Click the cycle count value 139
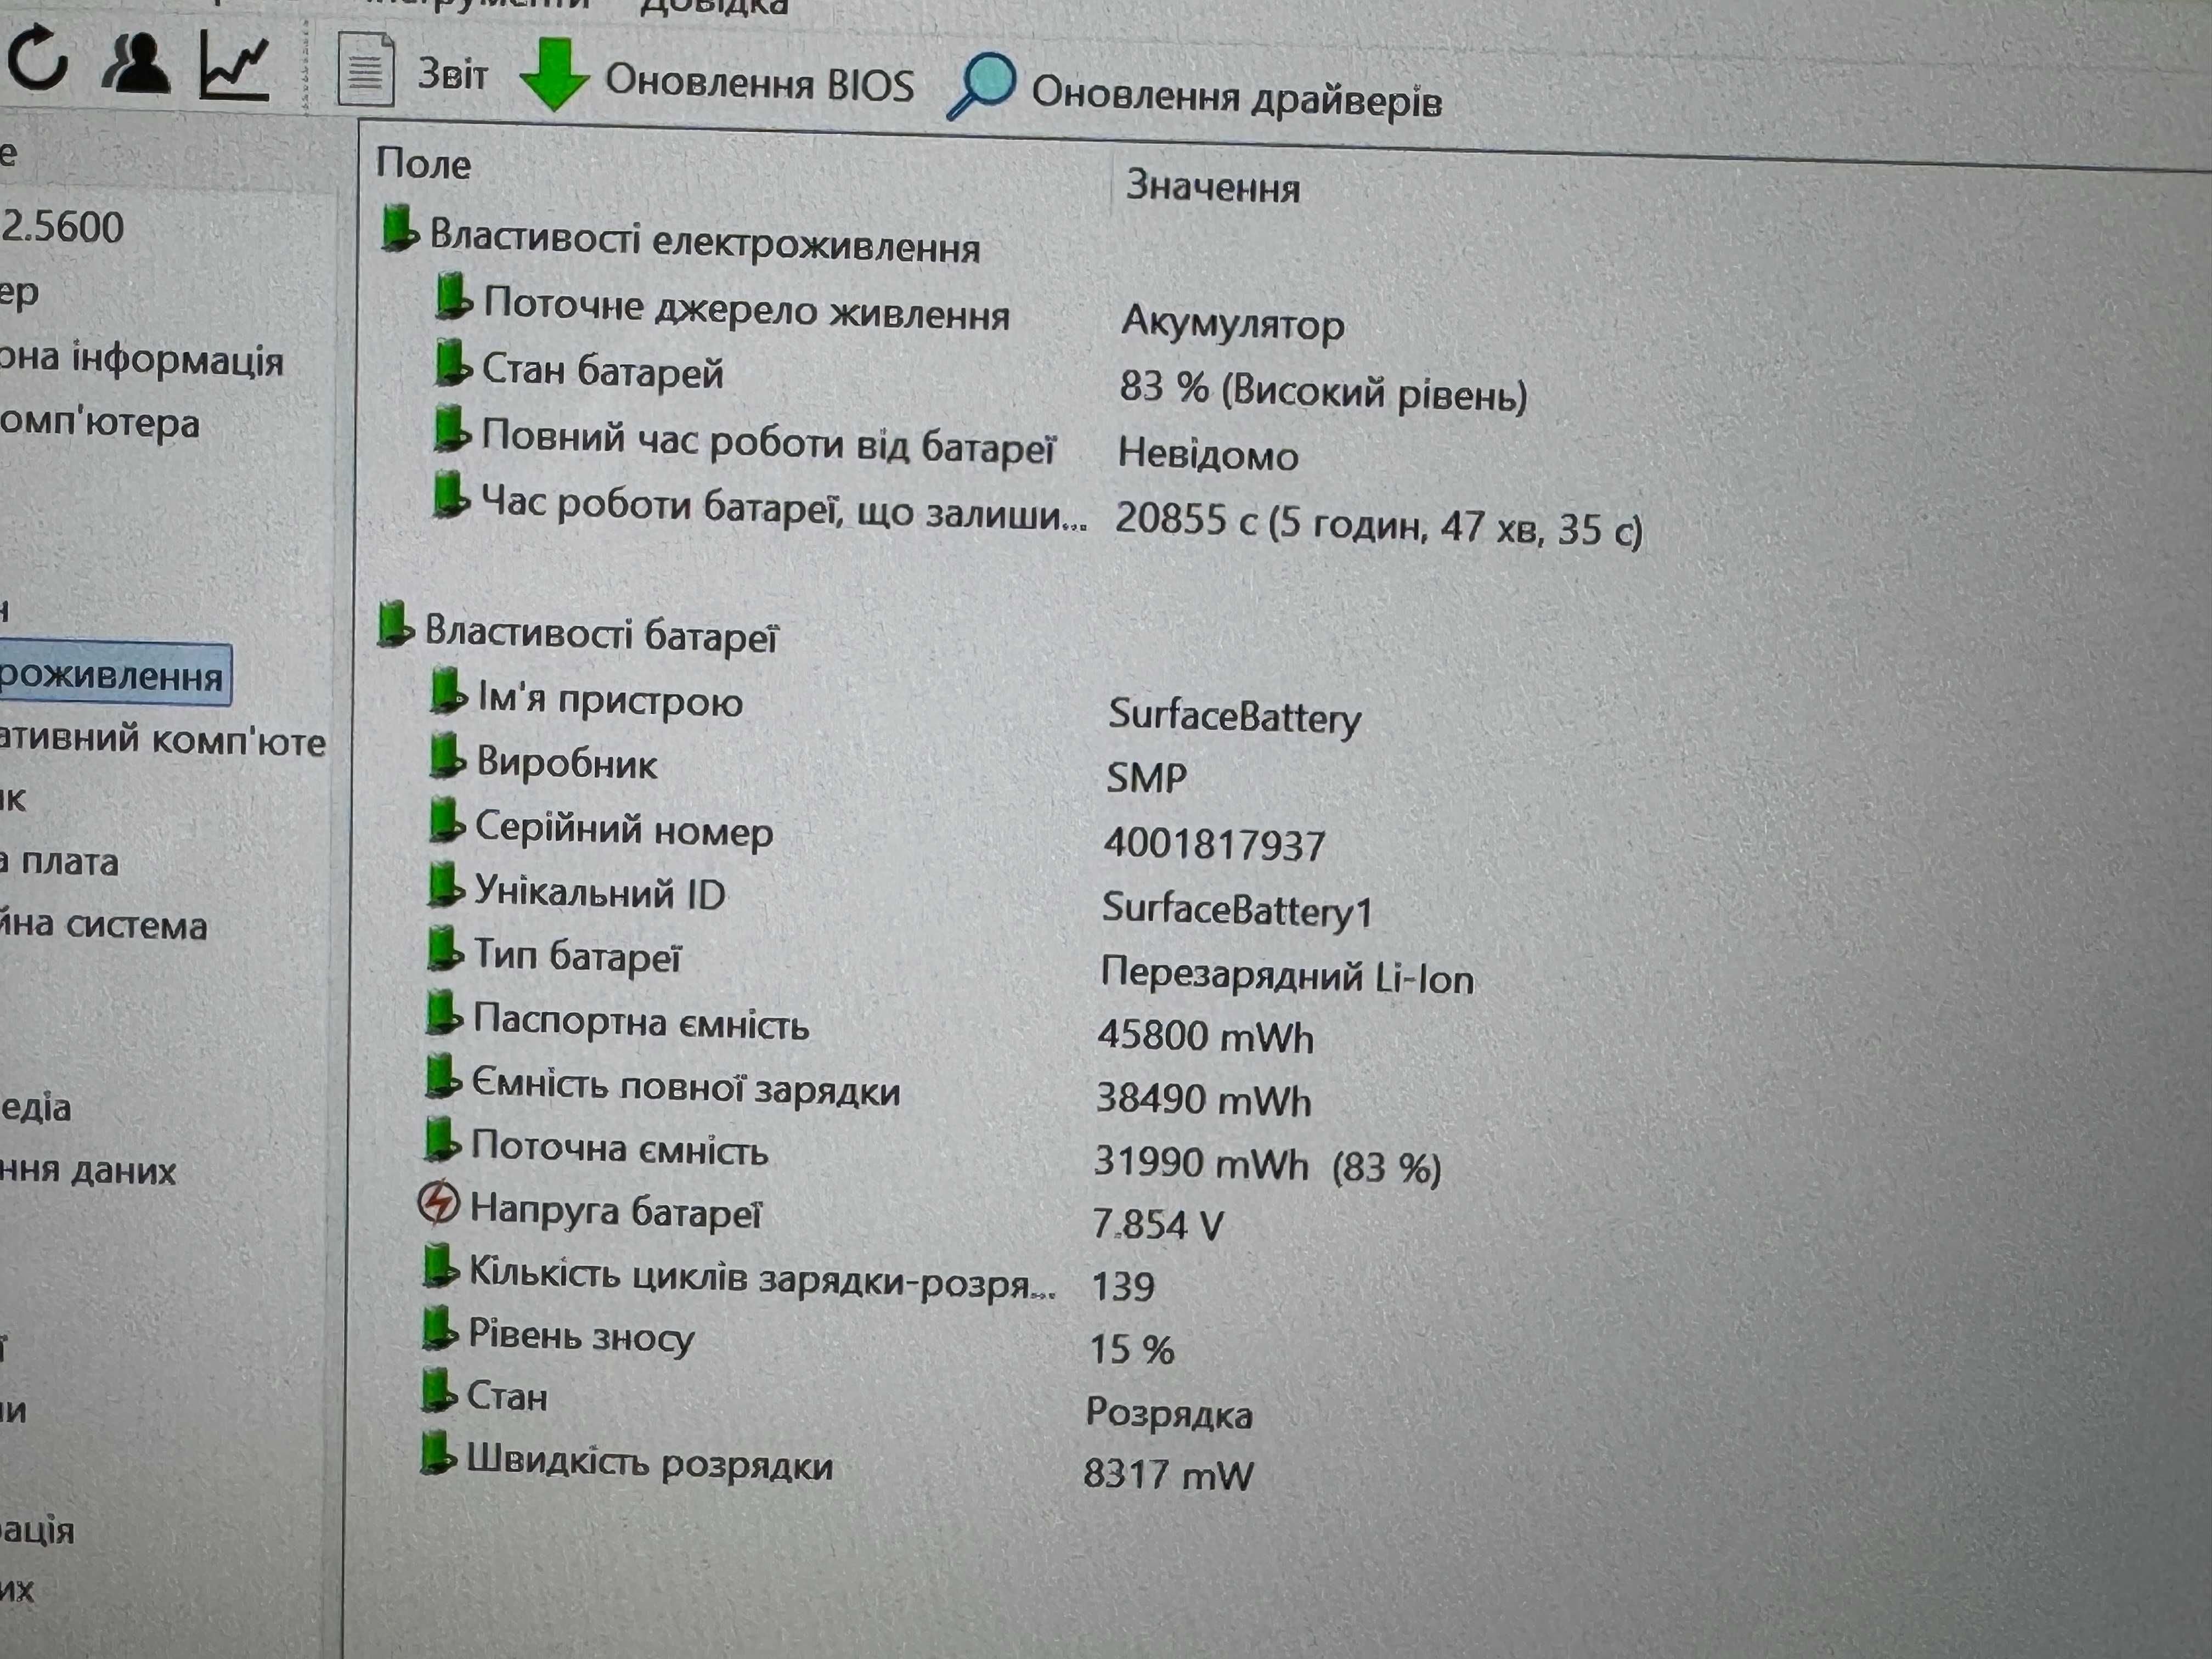 (1123, 1286)
